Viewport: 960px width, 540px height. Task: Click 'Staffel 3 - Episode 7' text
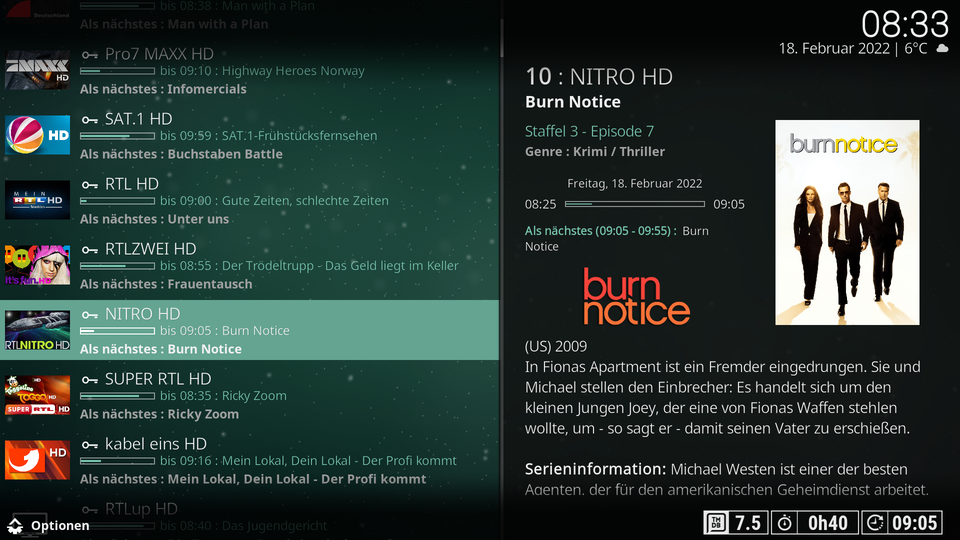[589, 131]
